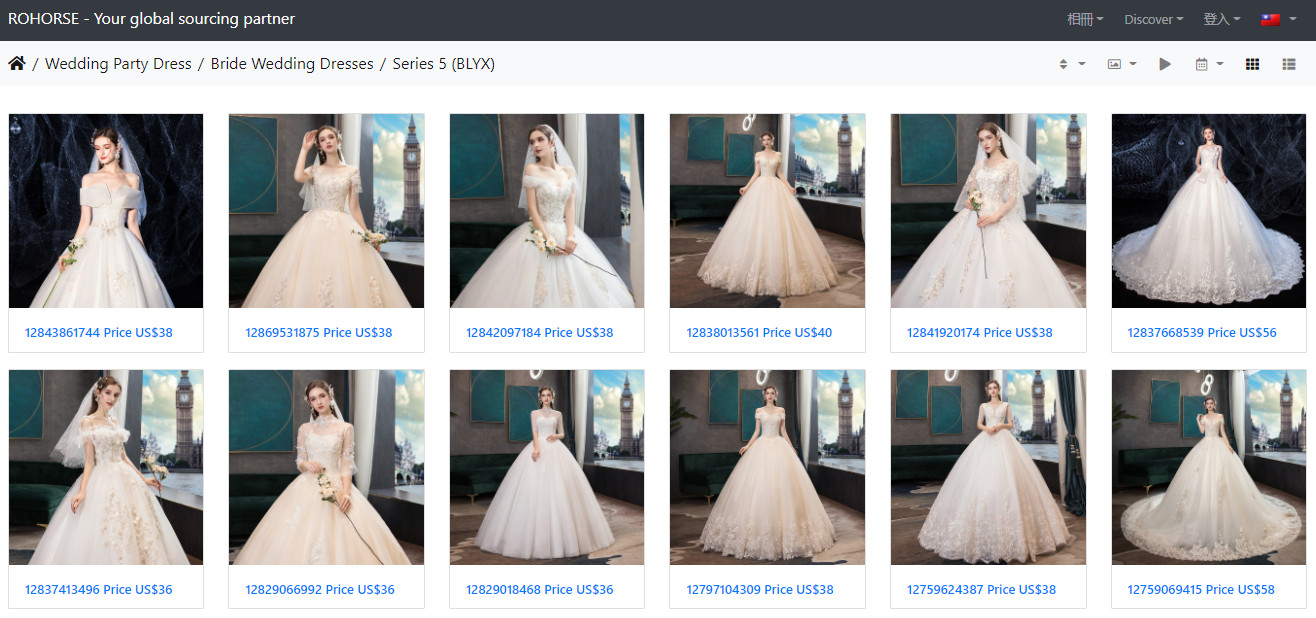Image resolution: width=1316 pixels, height=618 pixels.
Task: Open the 相冊 albums menu
Action: (x=1085, y=19)
